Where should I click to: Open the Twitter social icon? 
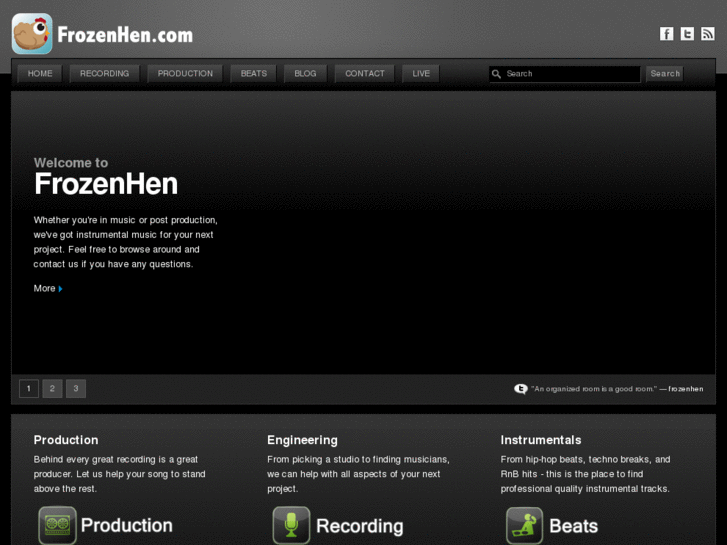[x=687, y=34]
